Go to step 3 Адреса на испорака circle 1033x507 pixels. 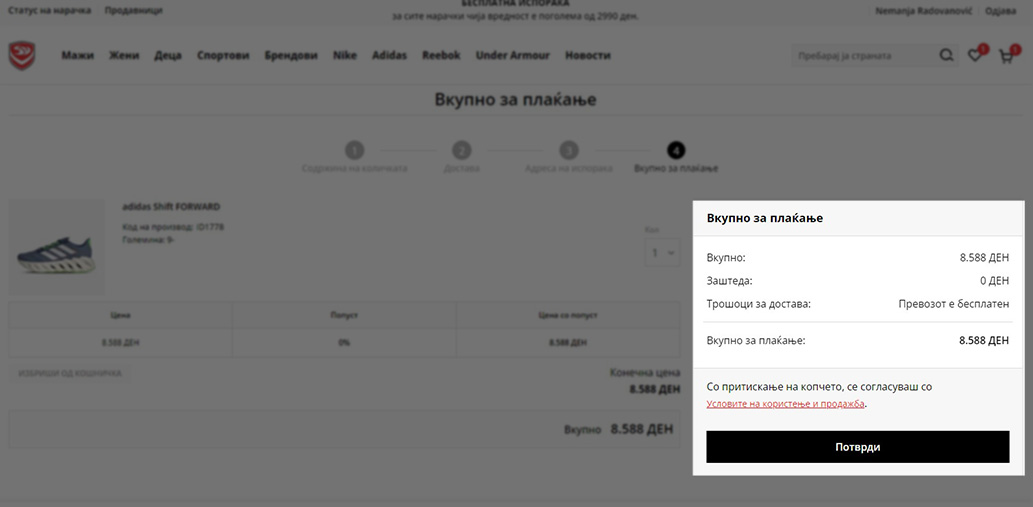point(569,151)
